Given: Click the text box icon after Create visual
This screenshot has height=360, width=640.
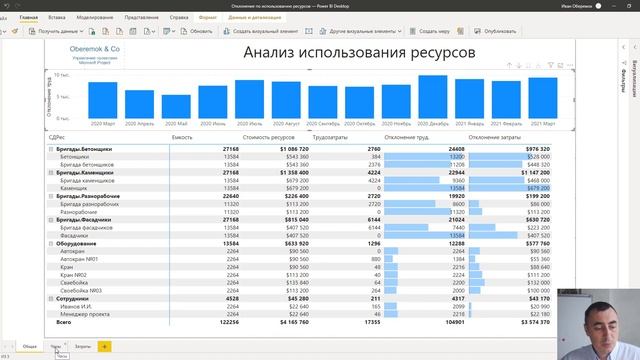Looking at the screenshot, I should pyautogui.click(x=309, y=31).
